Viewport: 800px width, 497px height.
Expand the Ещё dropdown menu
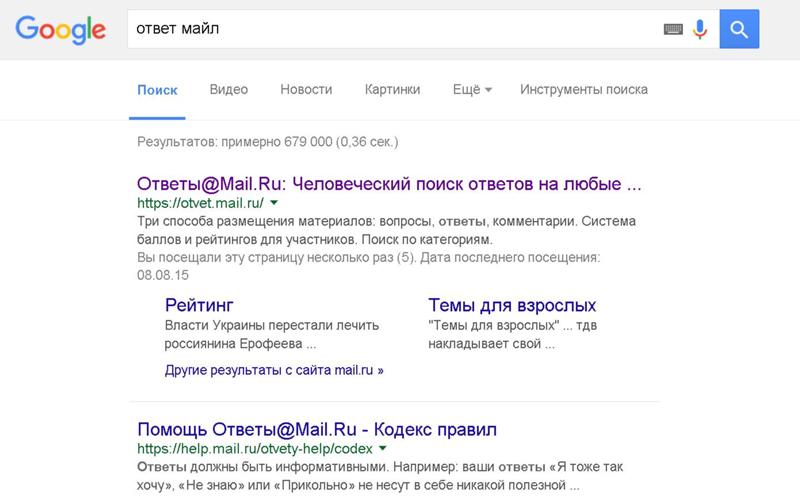[x=472, y=90]
